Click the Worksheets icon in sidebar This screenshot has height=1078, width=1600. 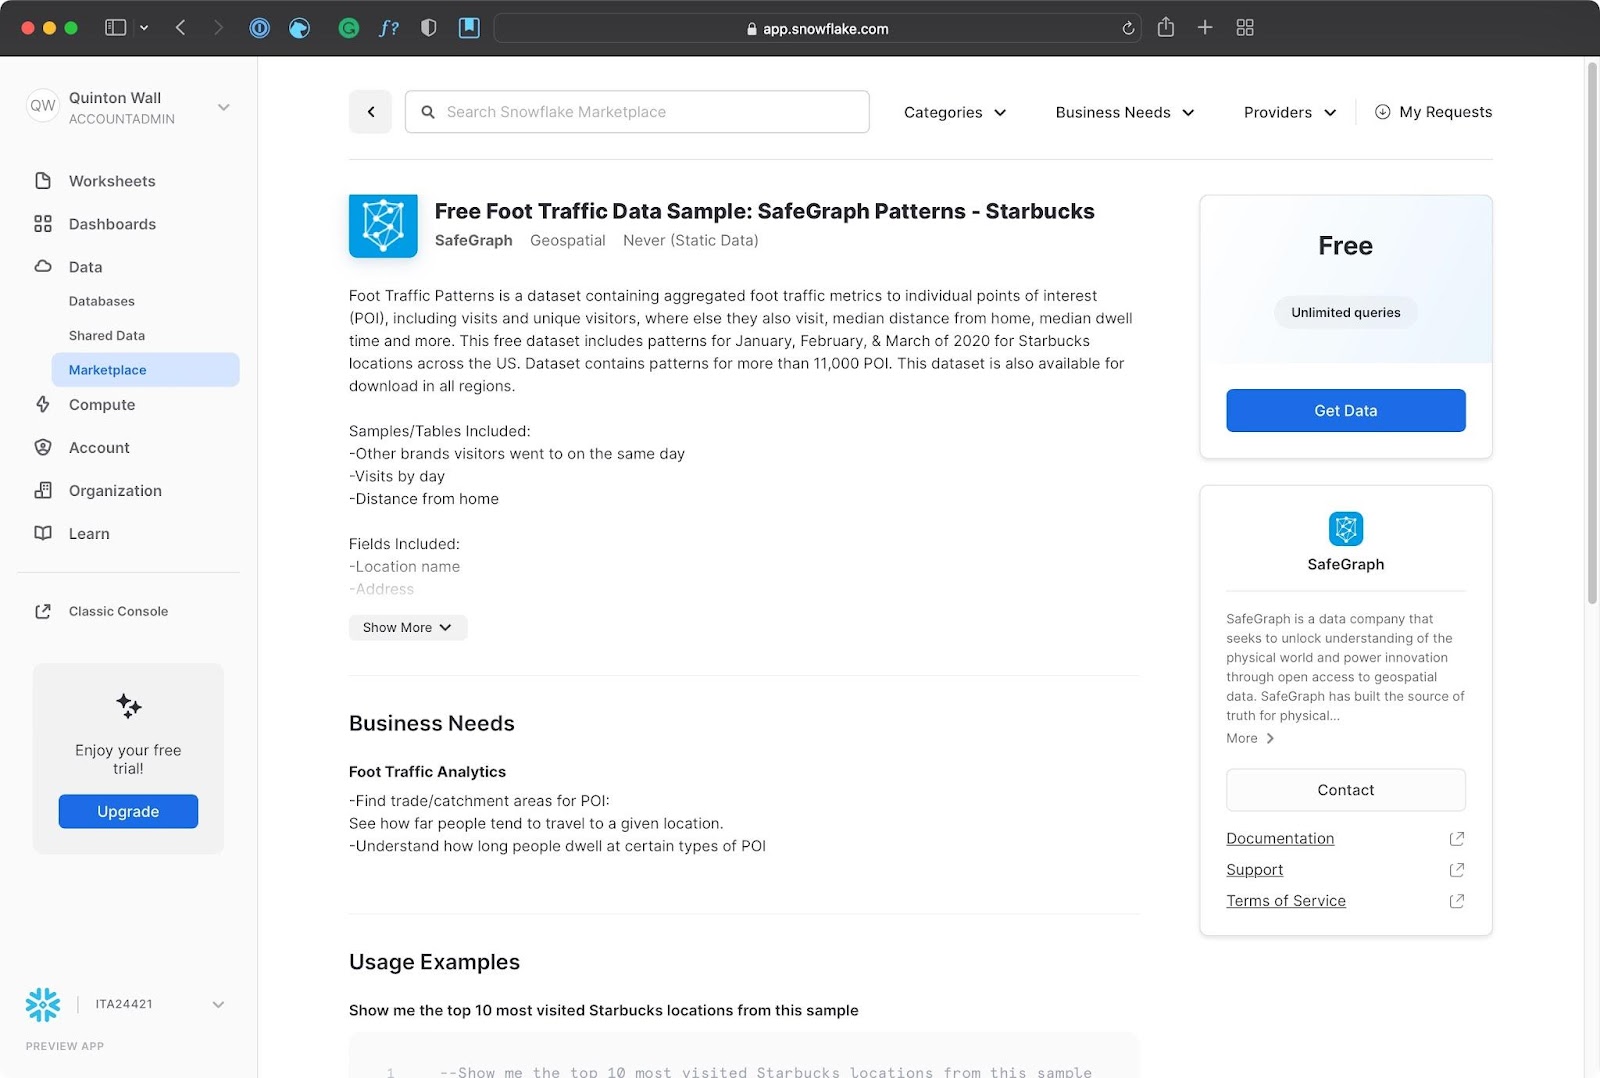43,181
